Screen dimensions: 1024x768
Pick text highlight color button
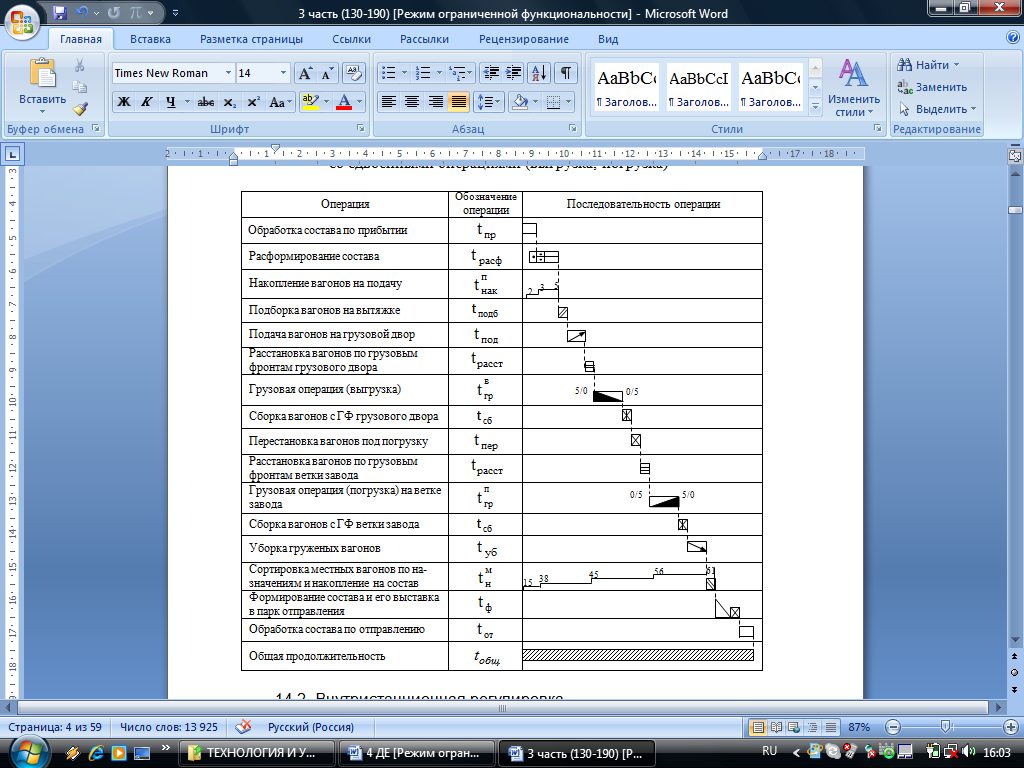pos(310,102)
